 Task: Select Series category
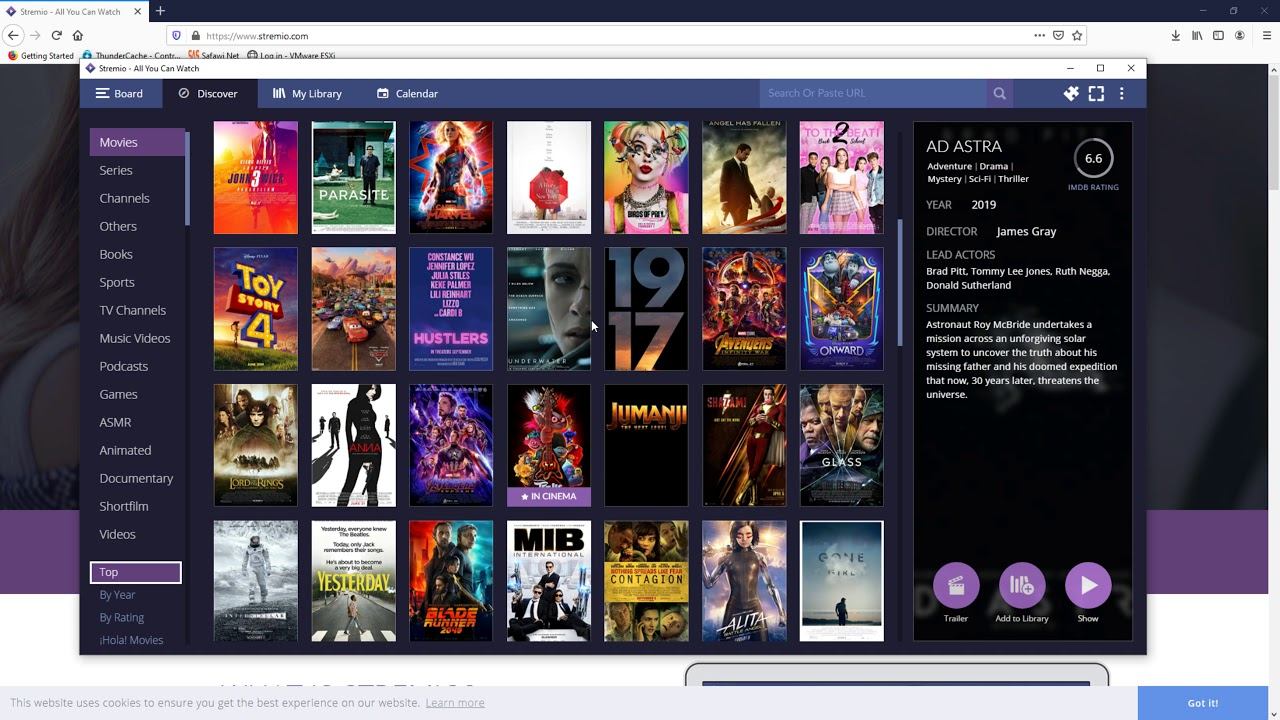[x=137, y=170]
